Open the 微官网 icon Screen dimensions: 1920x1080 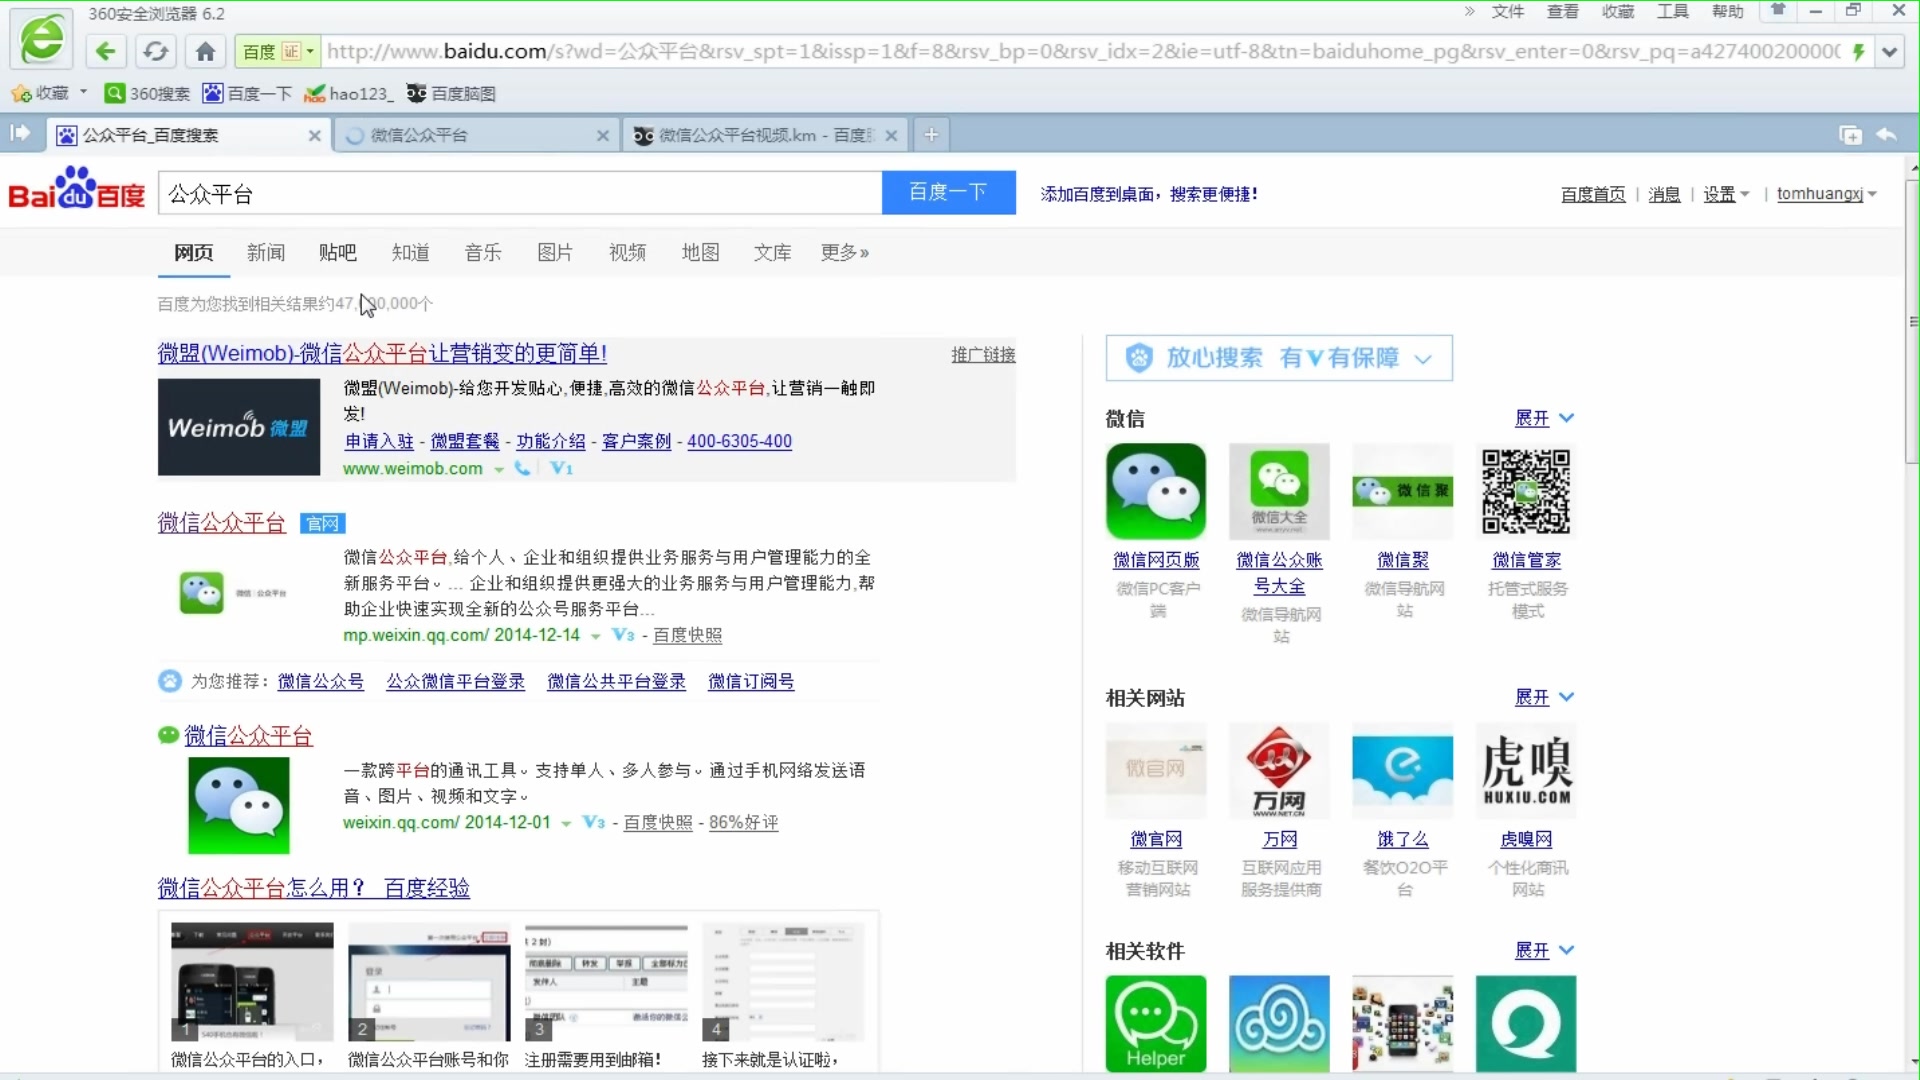click(1156, 771)
